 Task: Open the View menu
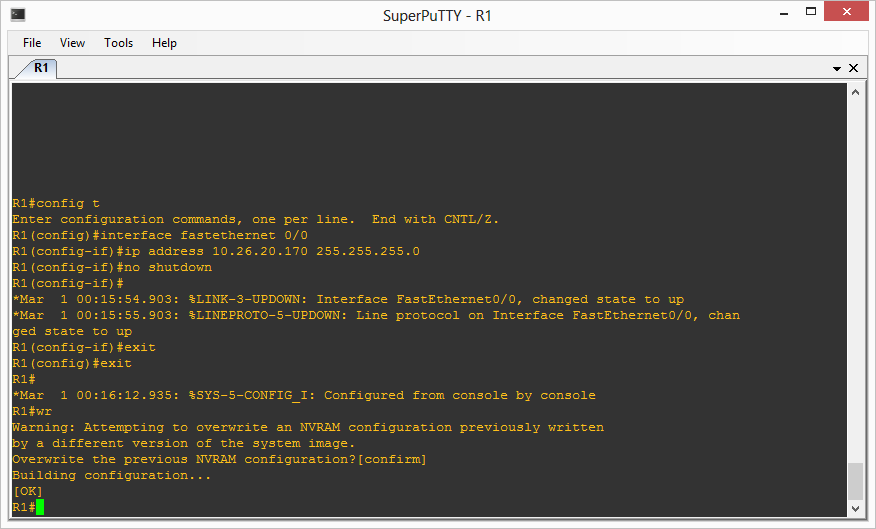72,43
